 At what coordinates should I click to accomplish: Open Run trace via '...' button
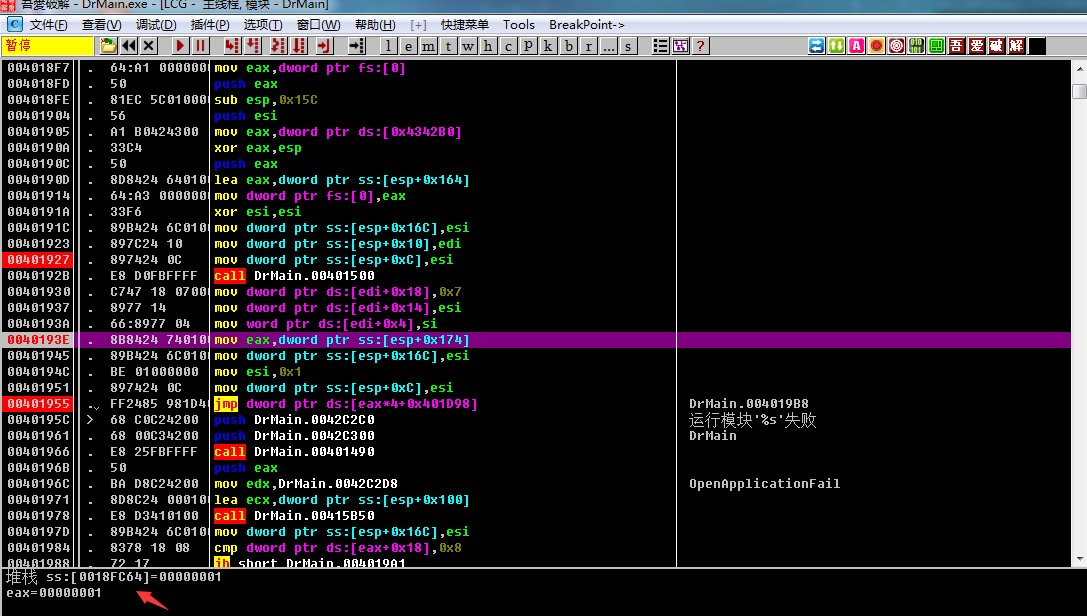point(609,46)
